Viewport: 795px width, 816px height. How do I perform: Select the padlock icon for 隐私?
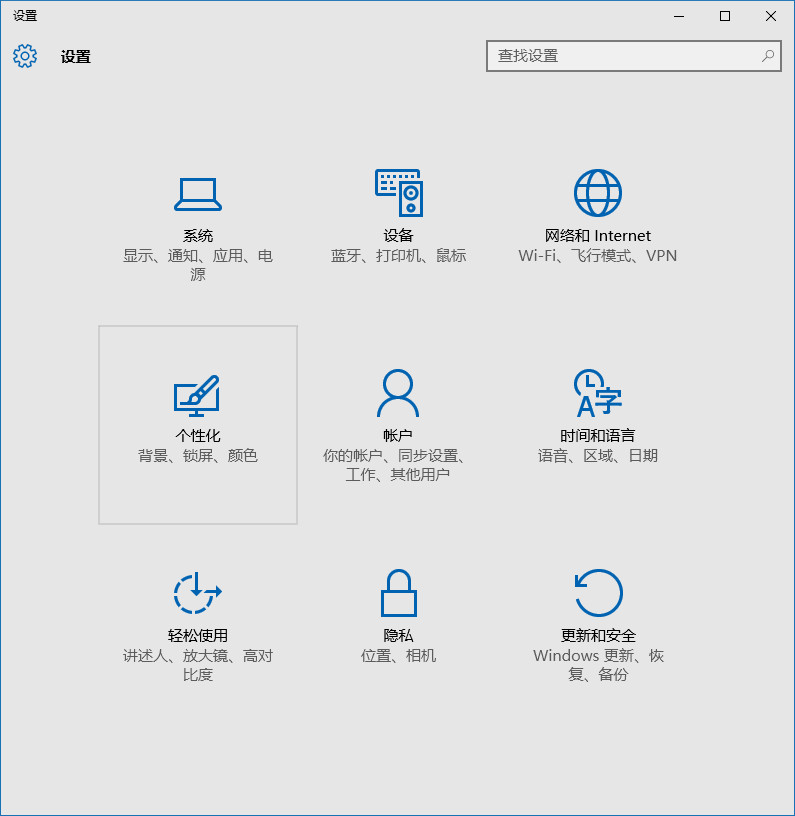tap(398, 593)
